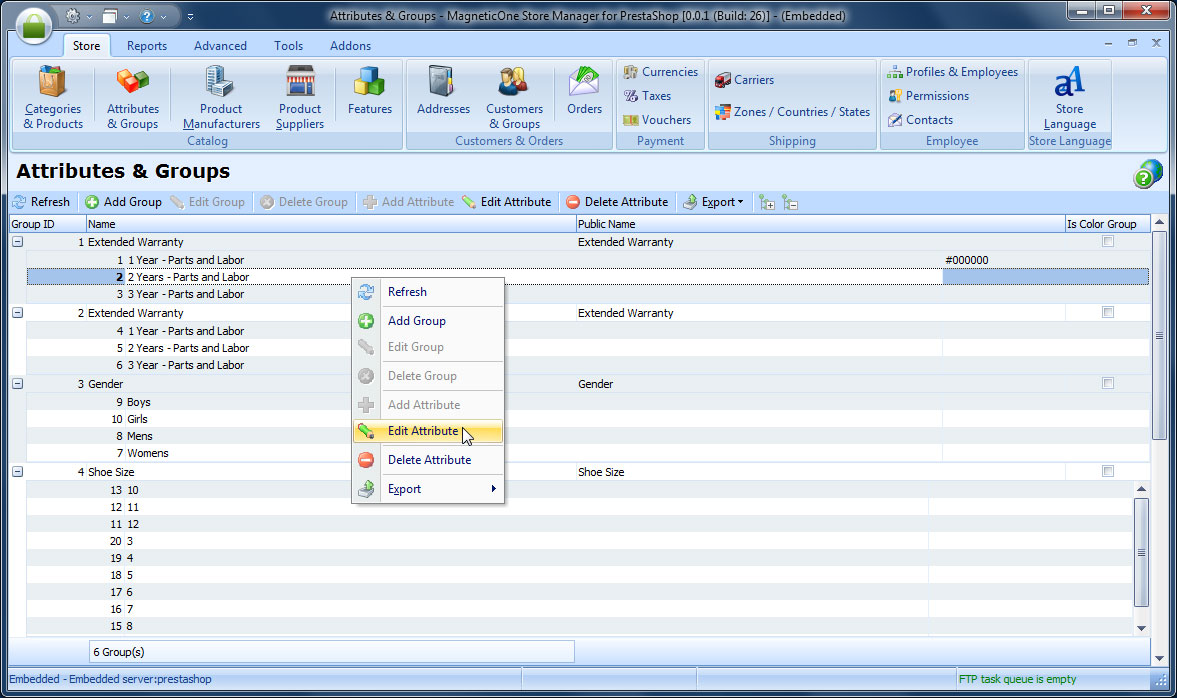Image resolution: width=1177 pixels, height=698 pixels.
Task: Toggle Is Color Group for group 1 Extended Warranty
Action: pos(1108,242)
